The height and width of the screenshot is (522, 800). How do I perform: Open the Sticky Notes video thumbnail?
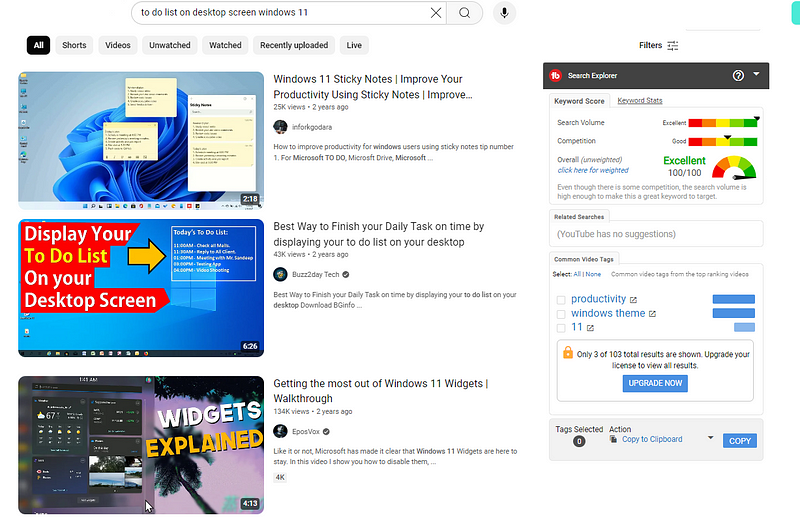[x=141, y=140]
